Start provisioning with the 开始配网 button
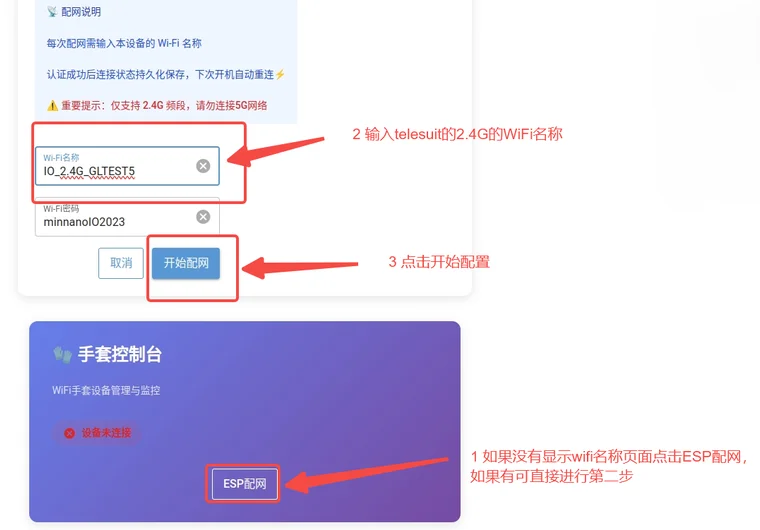This screenshot has height=530, width=760. pos(186,263)
